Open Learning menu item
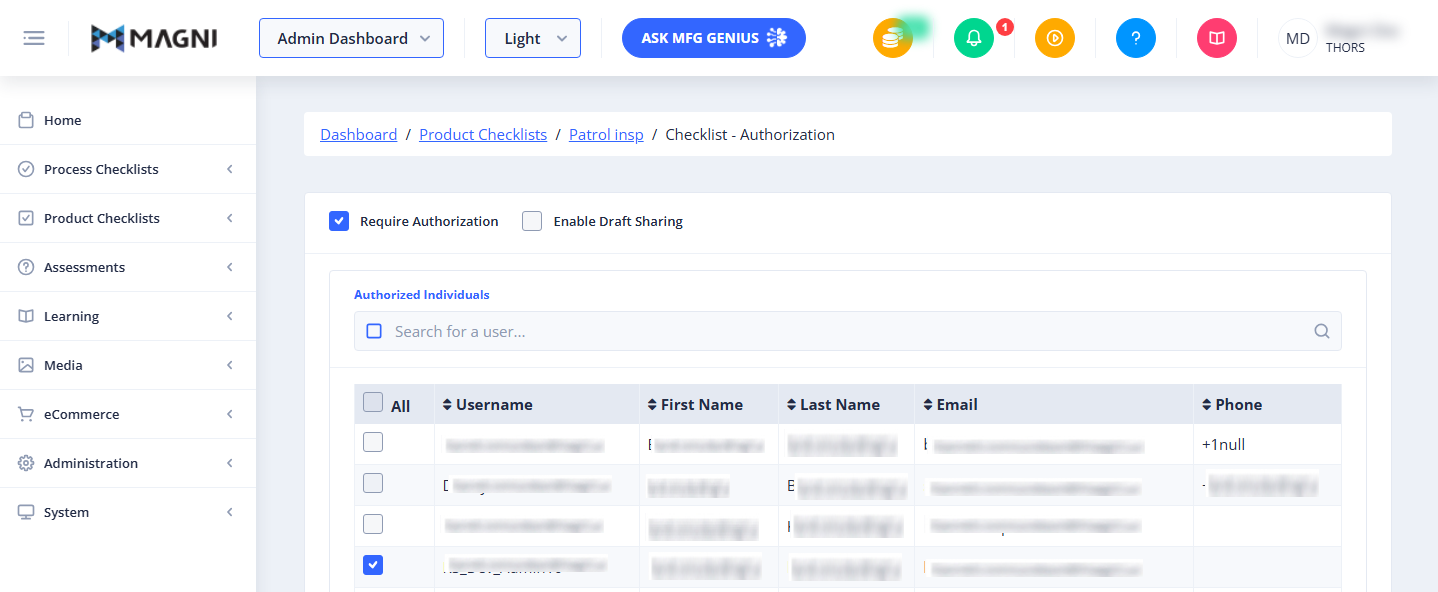Screen dimensions: 1438x592 click(x=128, y=316)
